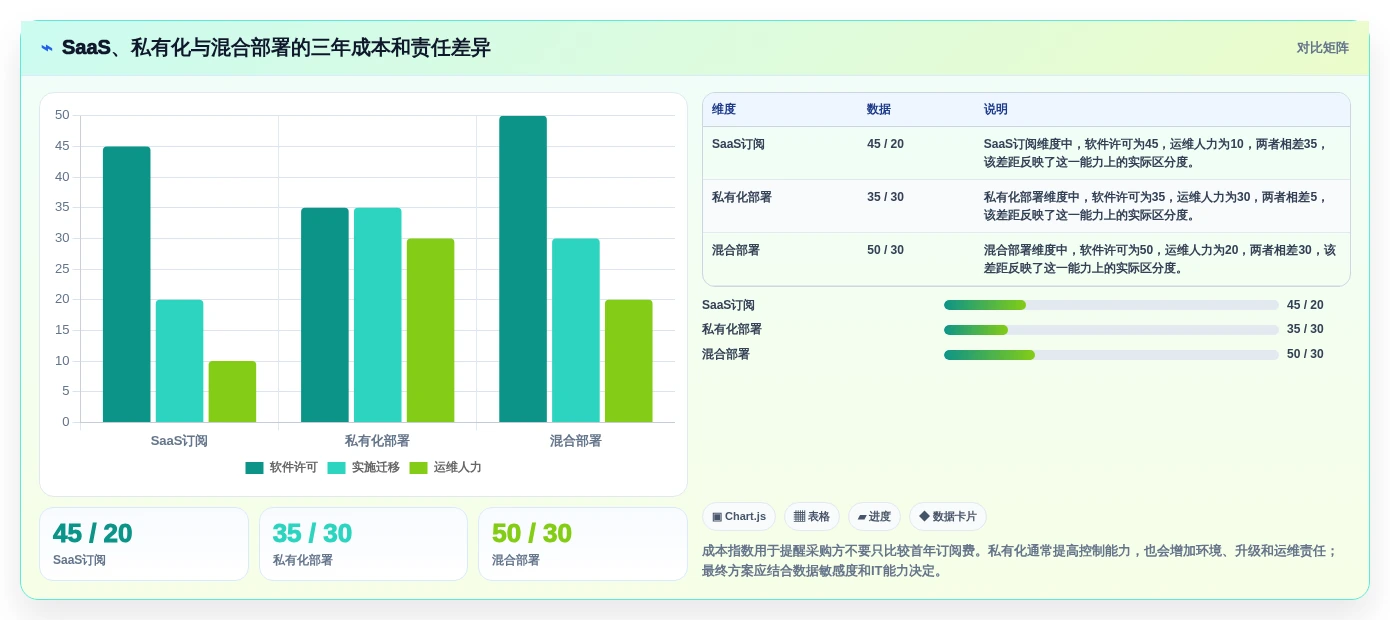1390x620 pixels.
Task: Click the SaaS订阅 软件许可 bar at 45
Action: tap(127, 284)
